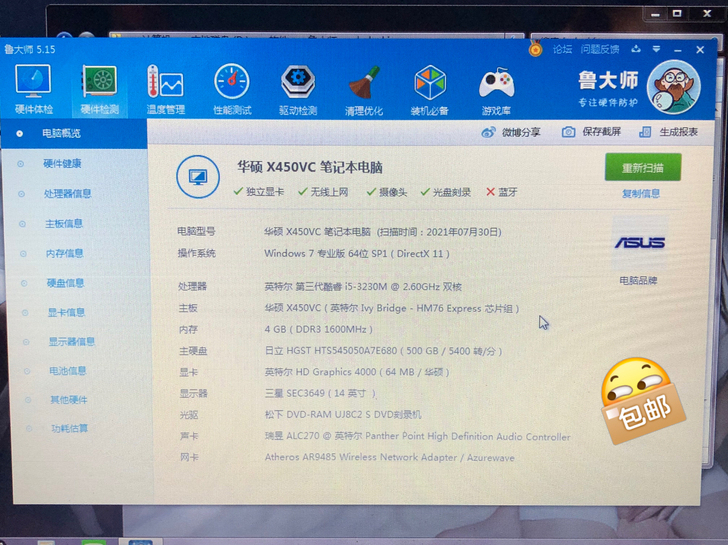Image resolution: width=728 pixels, height=545 pixels.
Task: Open the 论坛 forum link
Action: (x=562, y=49)
